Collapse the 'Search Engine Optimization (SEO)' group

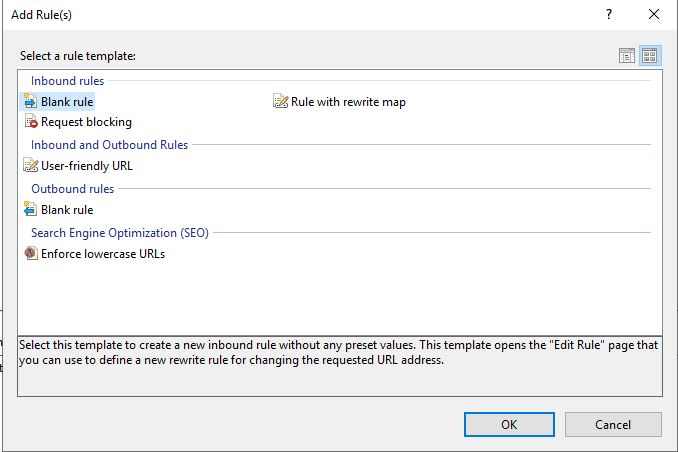119,233
